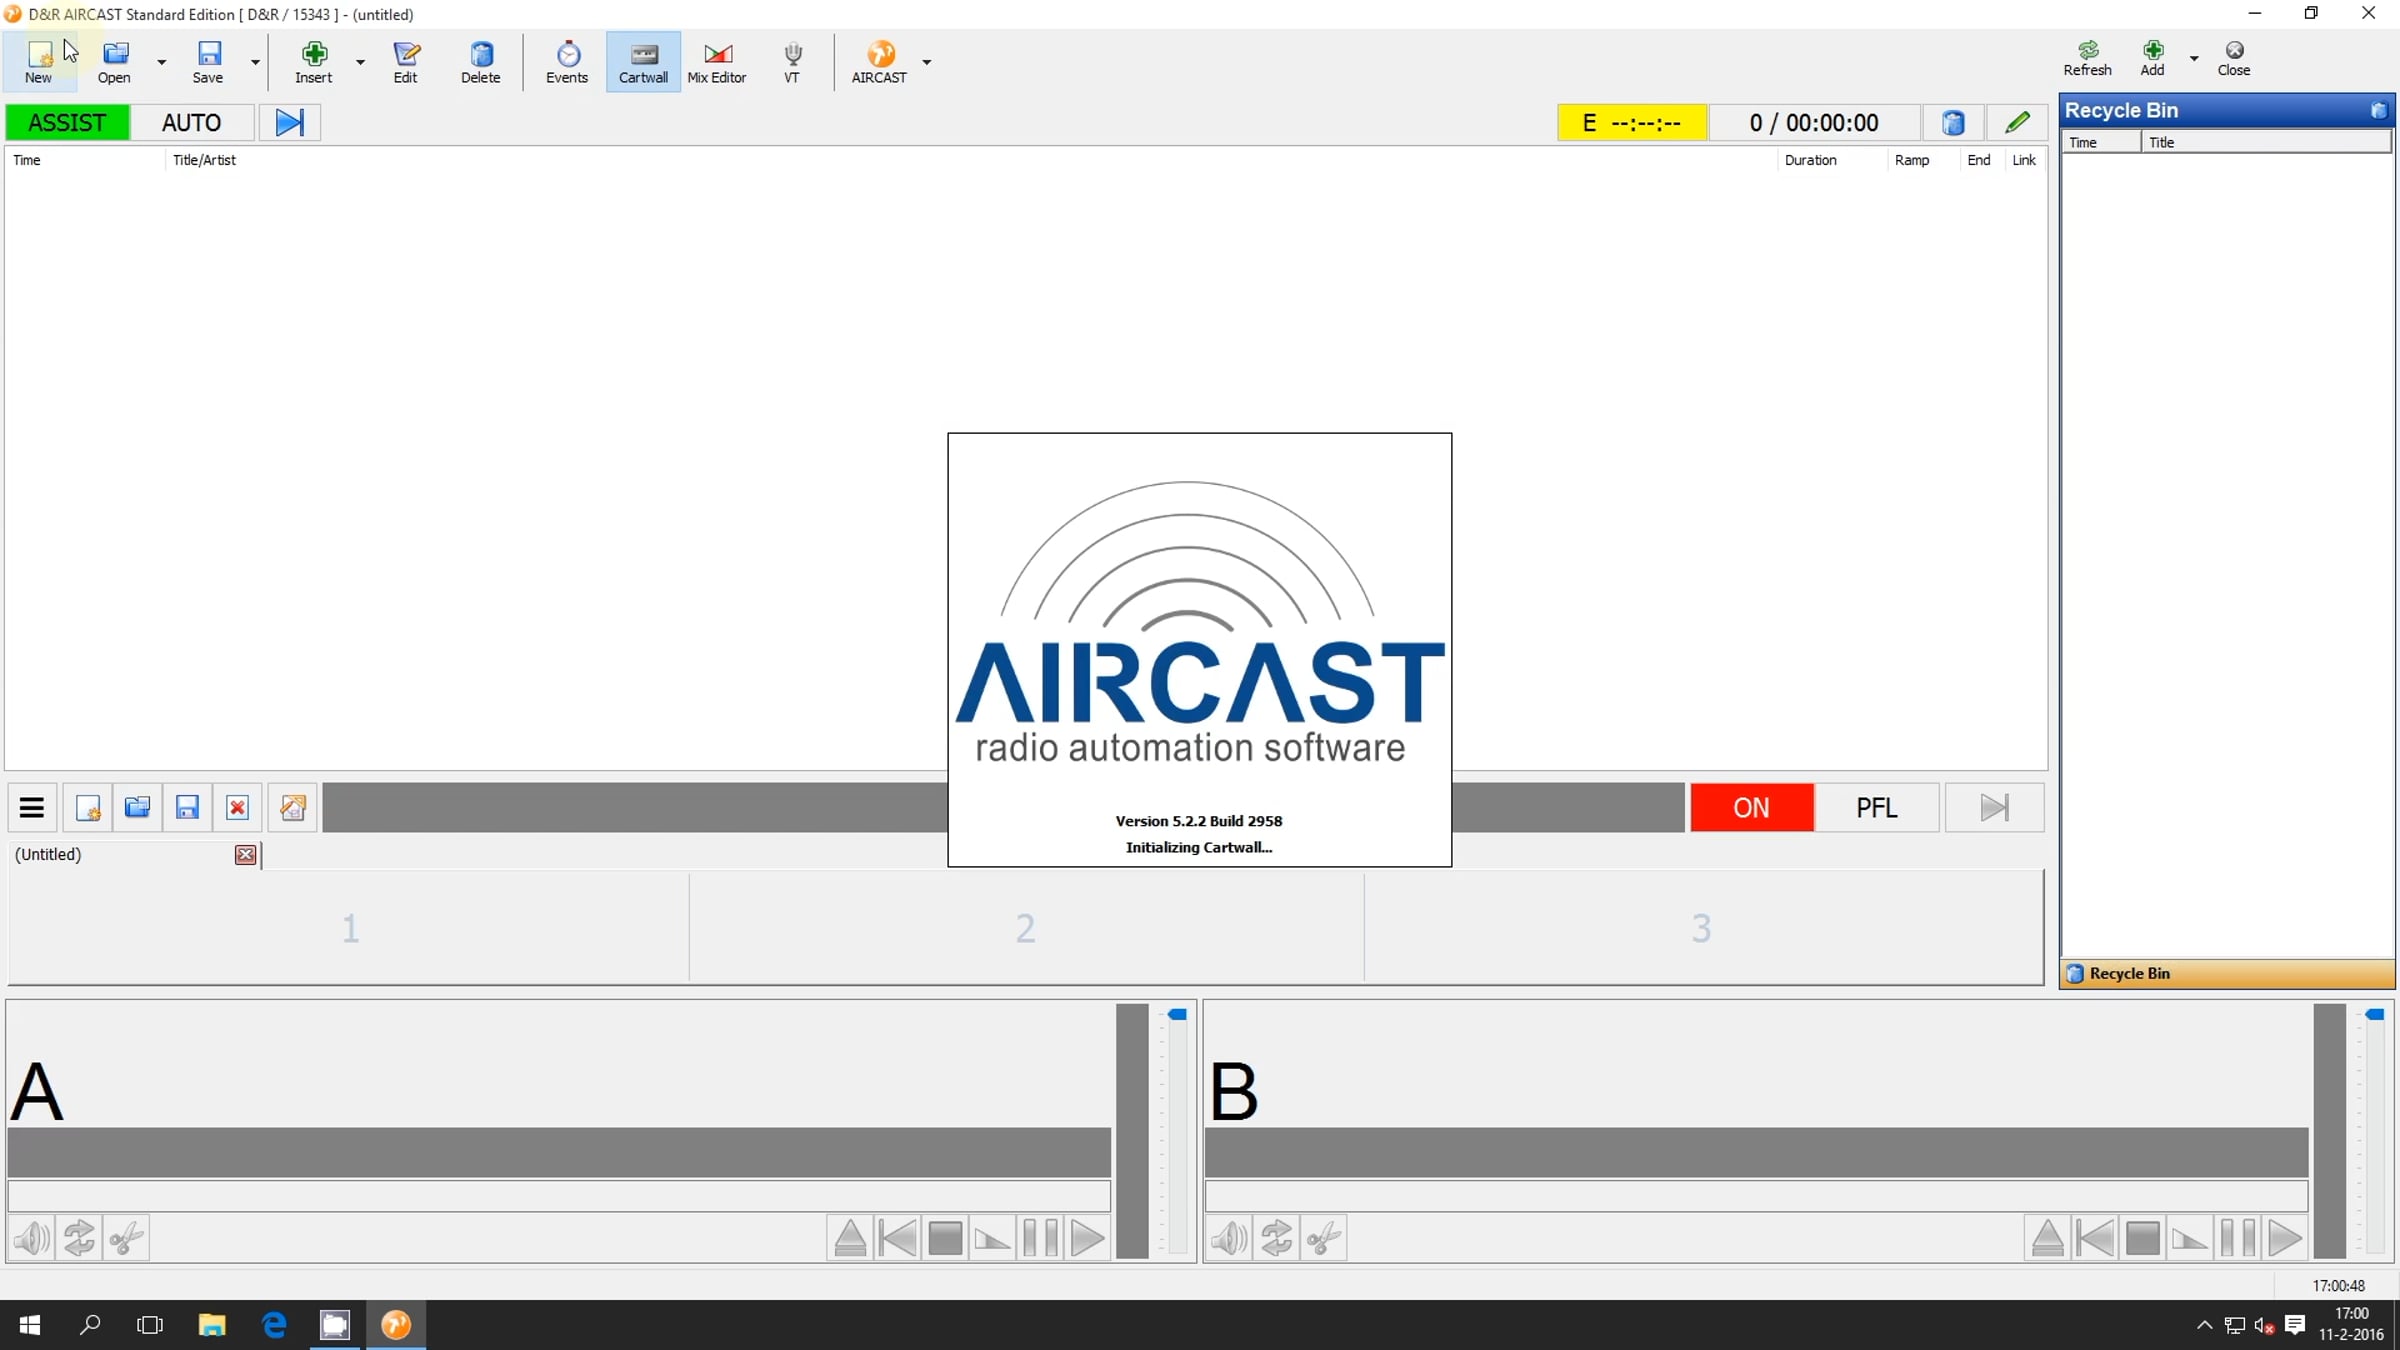
Task: Start playback on Player B
Action: pos(2285,1238)
